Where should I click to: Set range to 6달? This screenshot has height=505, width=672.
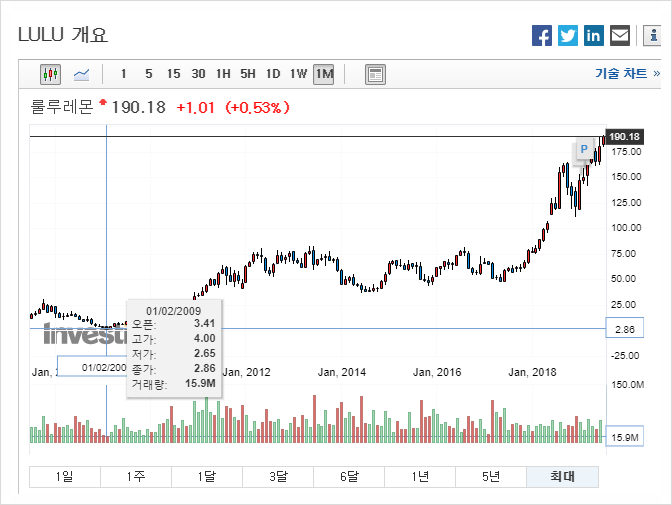tap(349, 477)
